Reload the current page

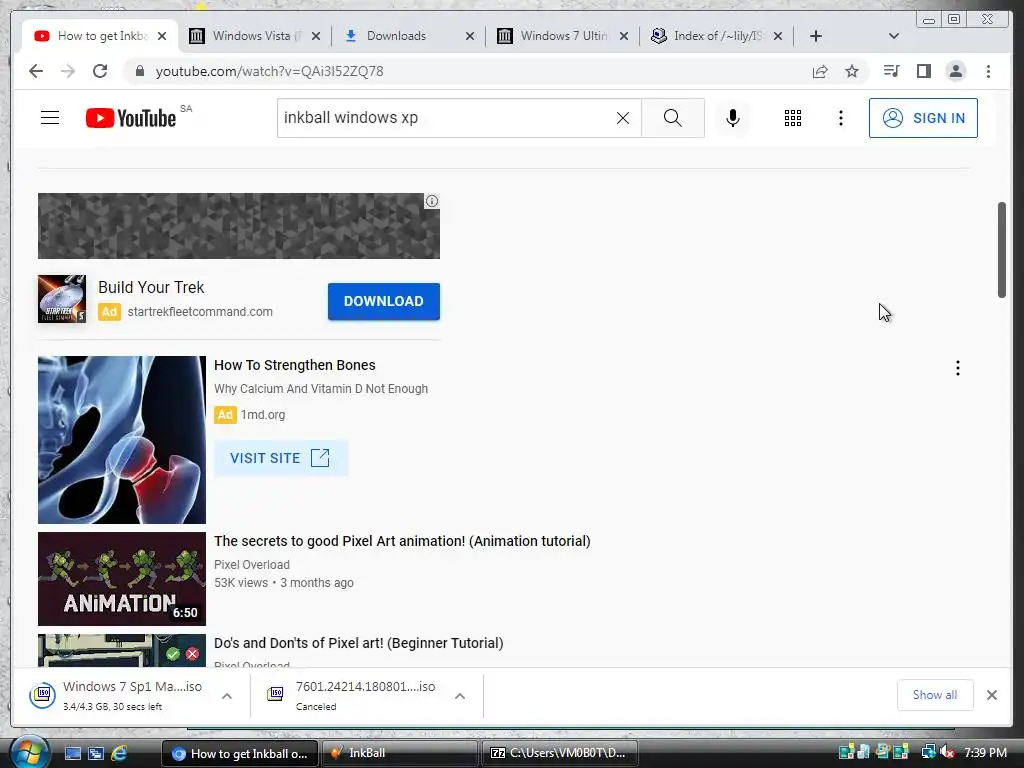tap(100, 71)
